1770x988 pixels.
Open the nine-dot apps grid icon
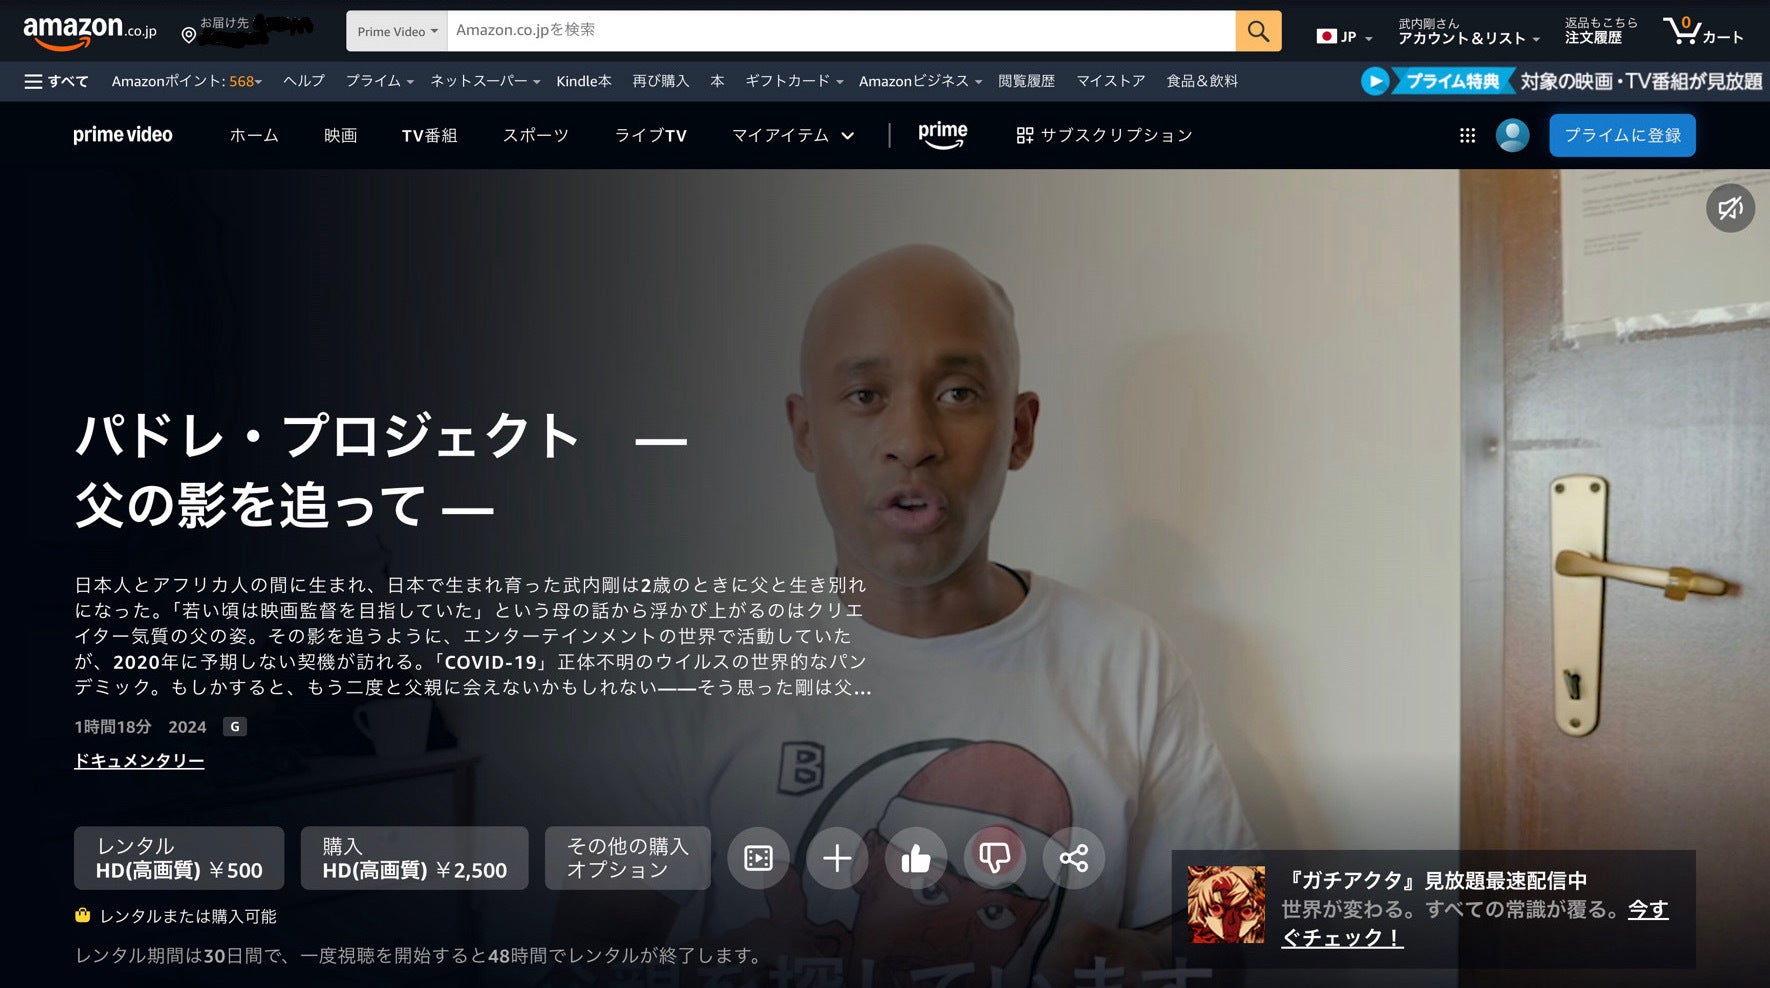pyautogui.click(x=1467, y=136)
